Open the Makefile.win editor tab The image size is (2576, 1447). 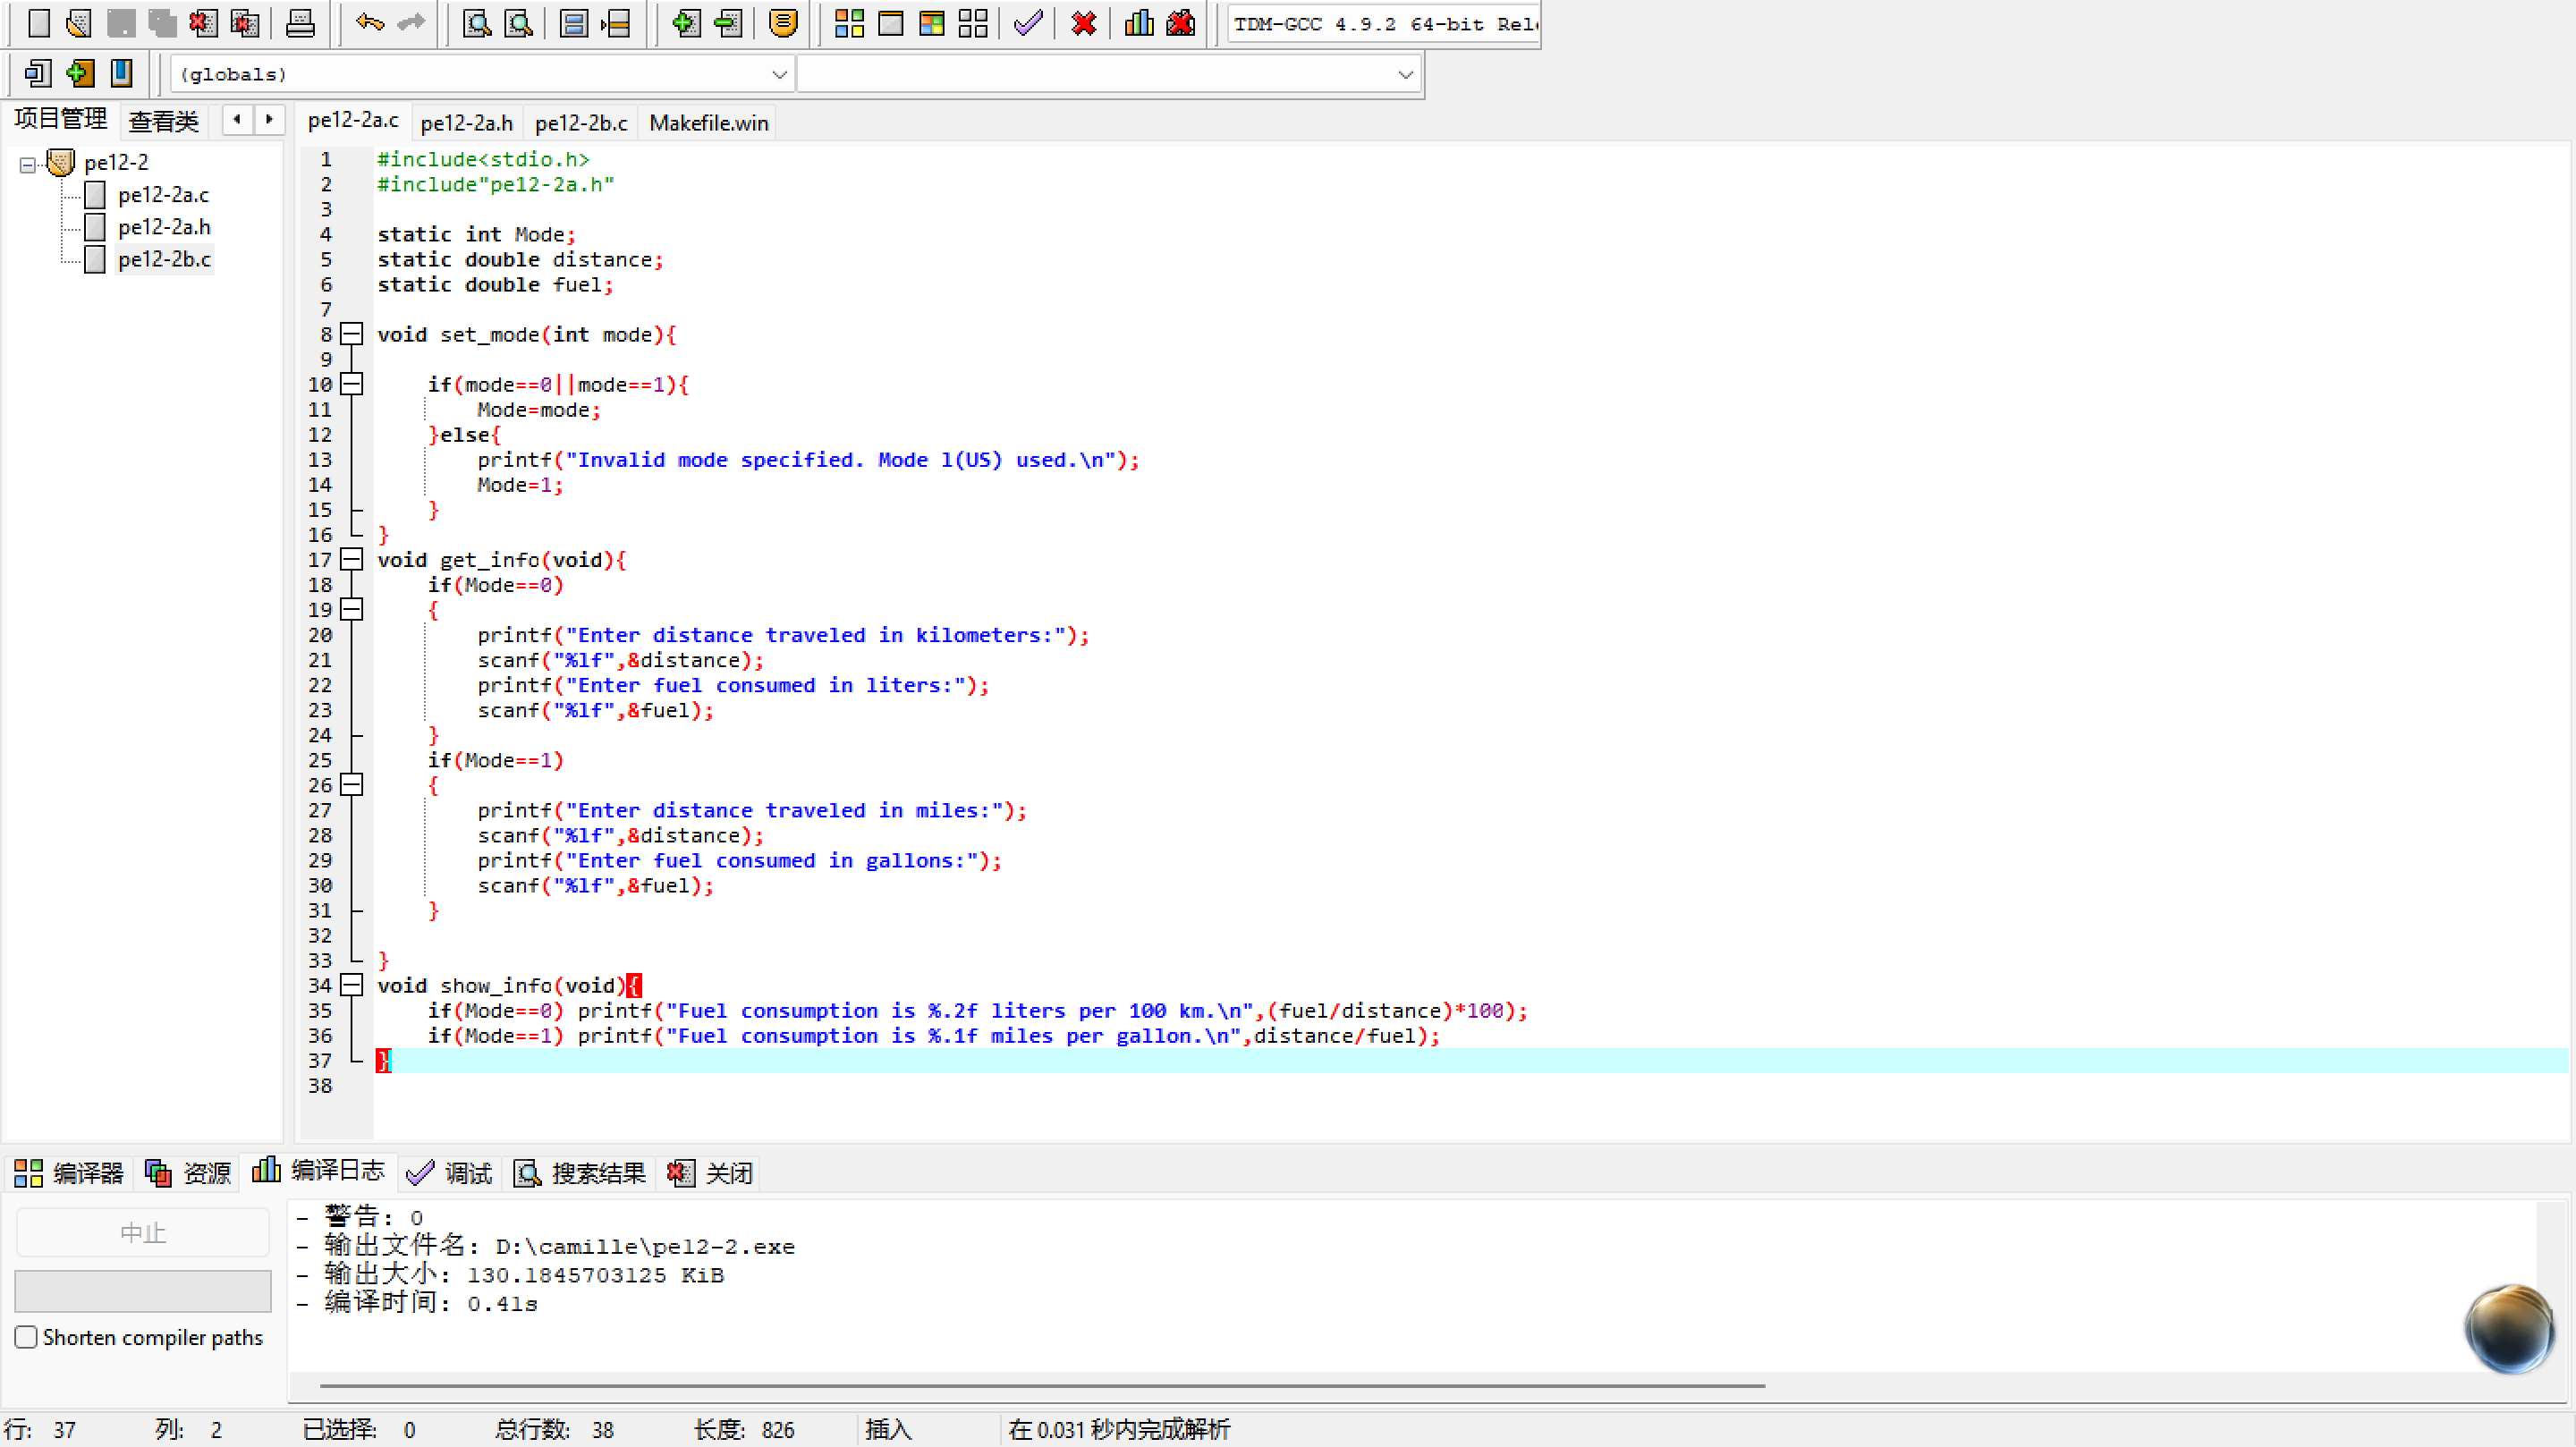(x=708, y=123)
